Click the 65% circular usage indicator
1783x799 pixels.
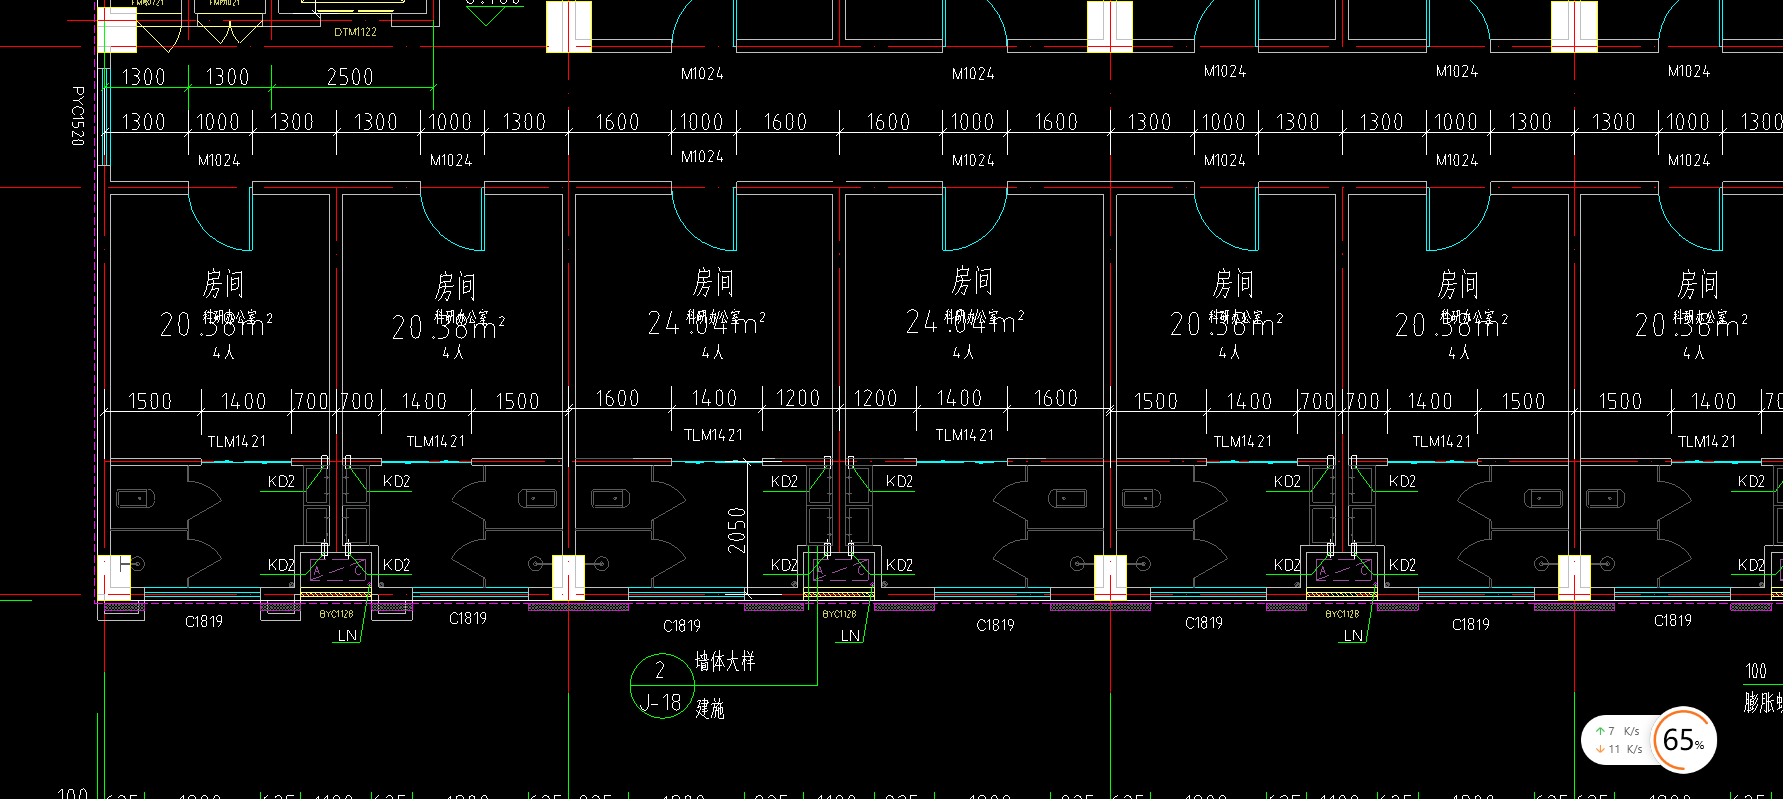tap(1684, 740)
